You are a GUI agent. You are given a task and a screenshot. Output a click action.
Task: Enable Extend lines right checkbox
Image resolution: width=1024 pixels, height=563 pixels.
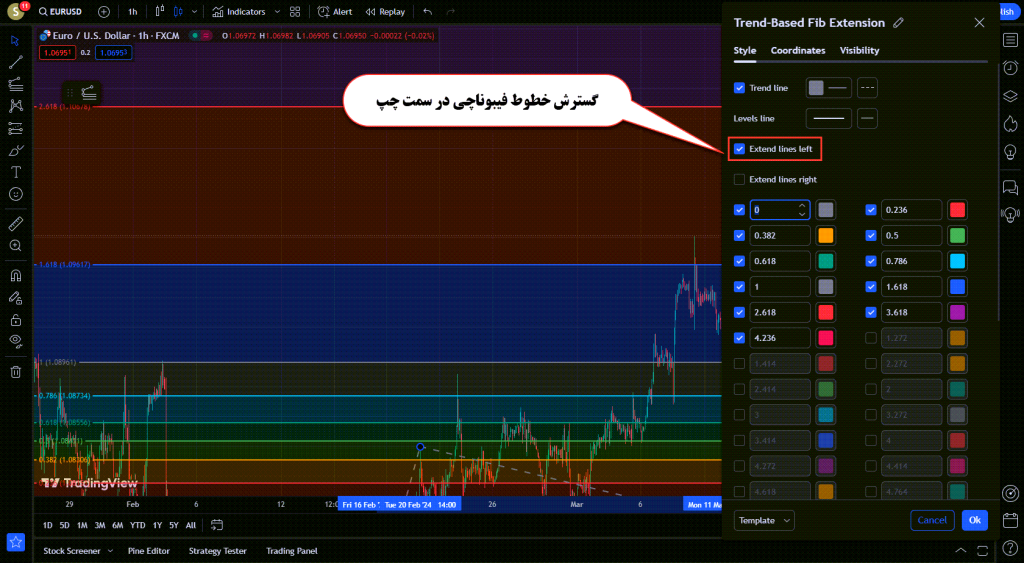click(739, 180)
